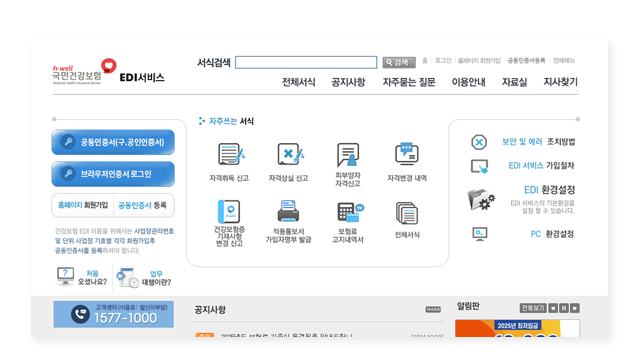Click the 보안 및 에러 조치방법 X icon
The height and width of the screenshot is (362, 640).
tap(479, 142)
